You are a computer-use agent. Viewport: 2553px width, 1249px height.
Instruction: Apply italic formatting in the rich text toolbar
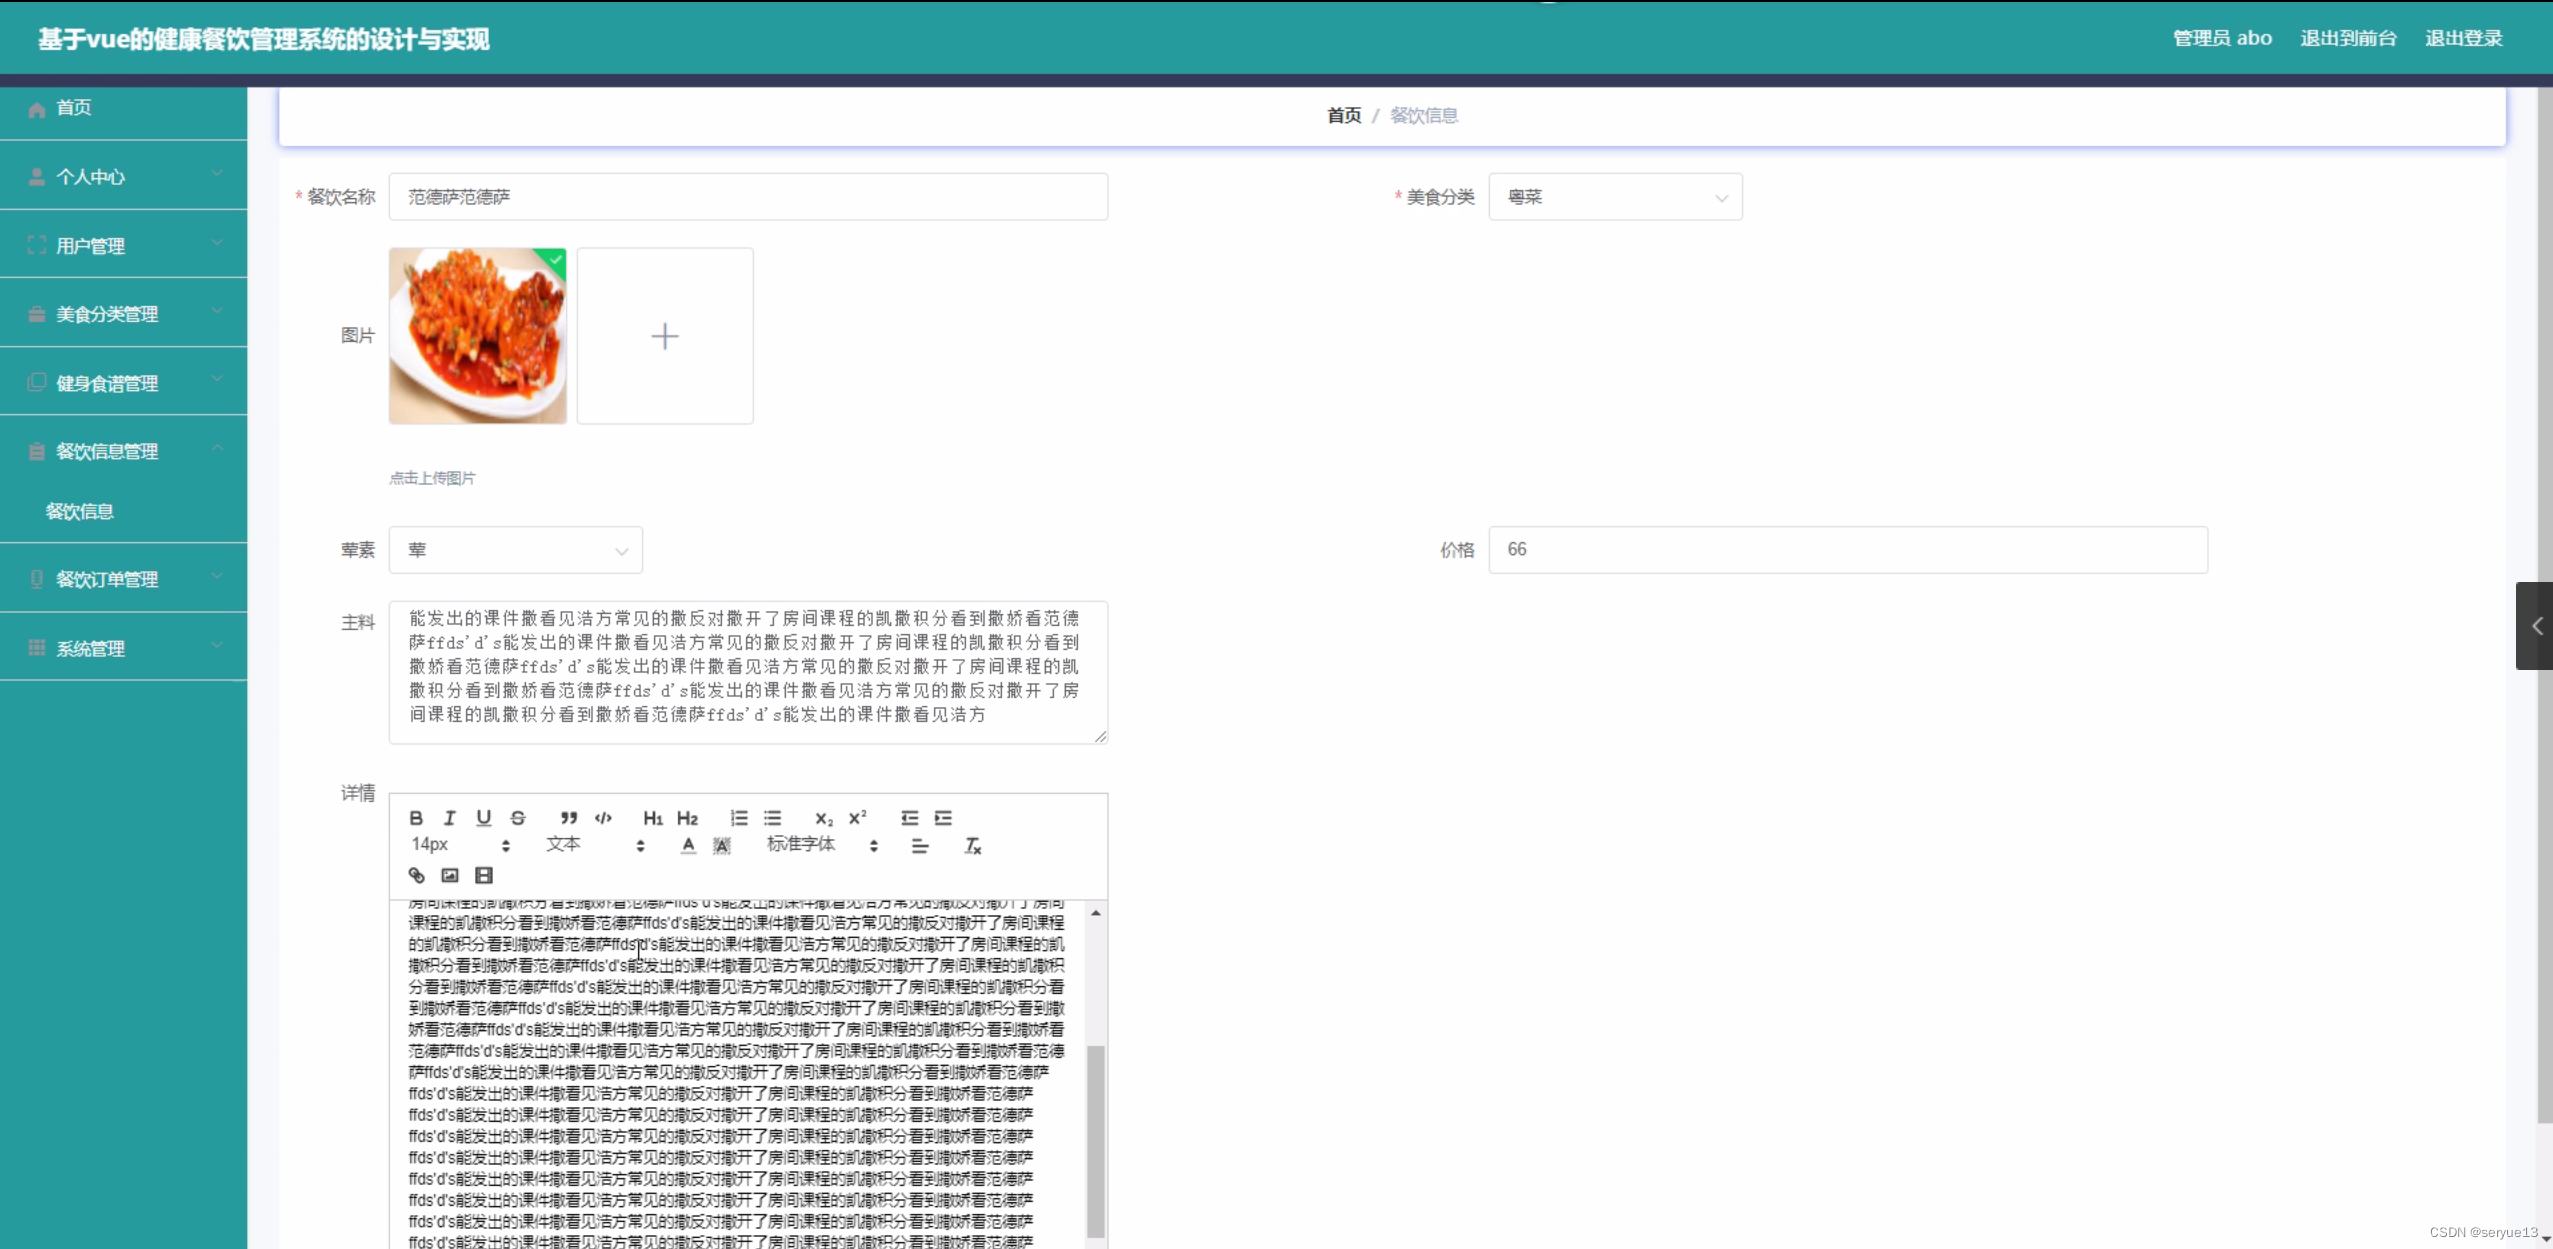pos(449,818)
